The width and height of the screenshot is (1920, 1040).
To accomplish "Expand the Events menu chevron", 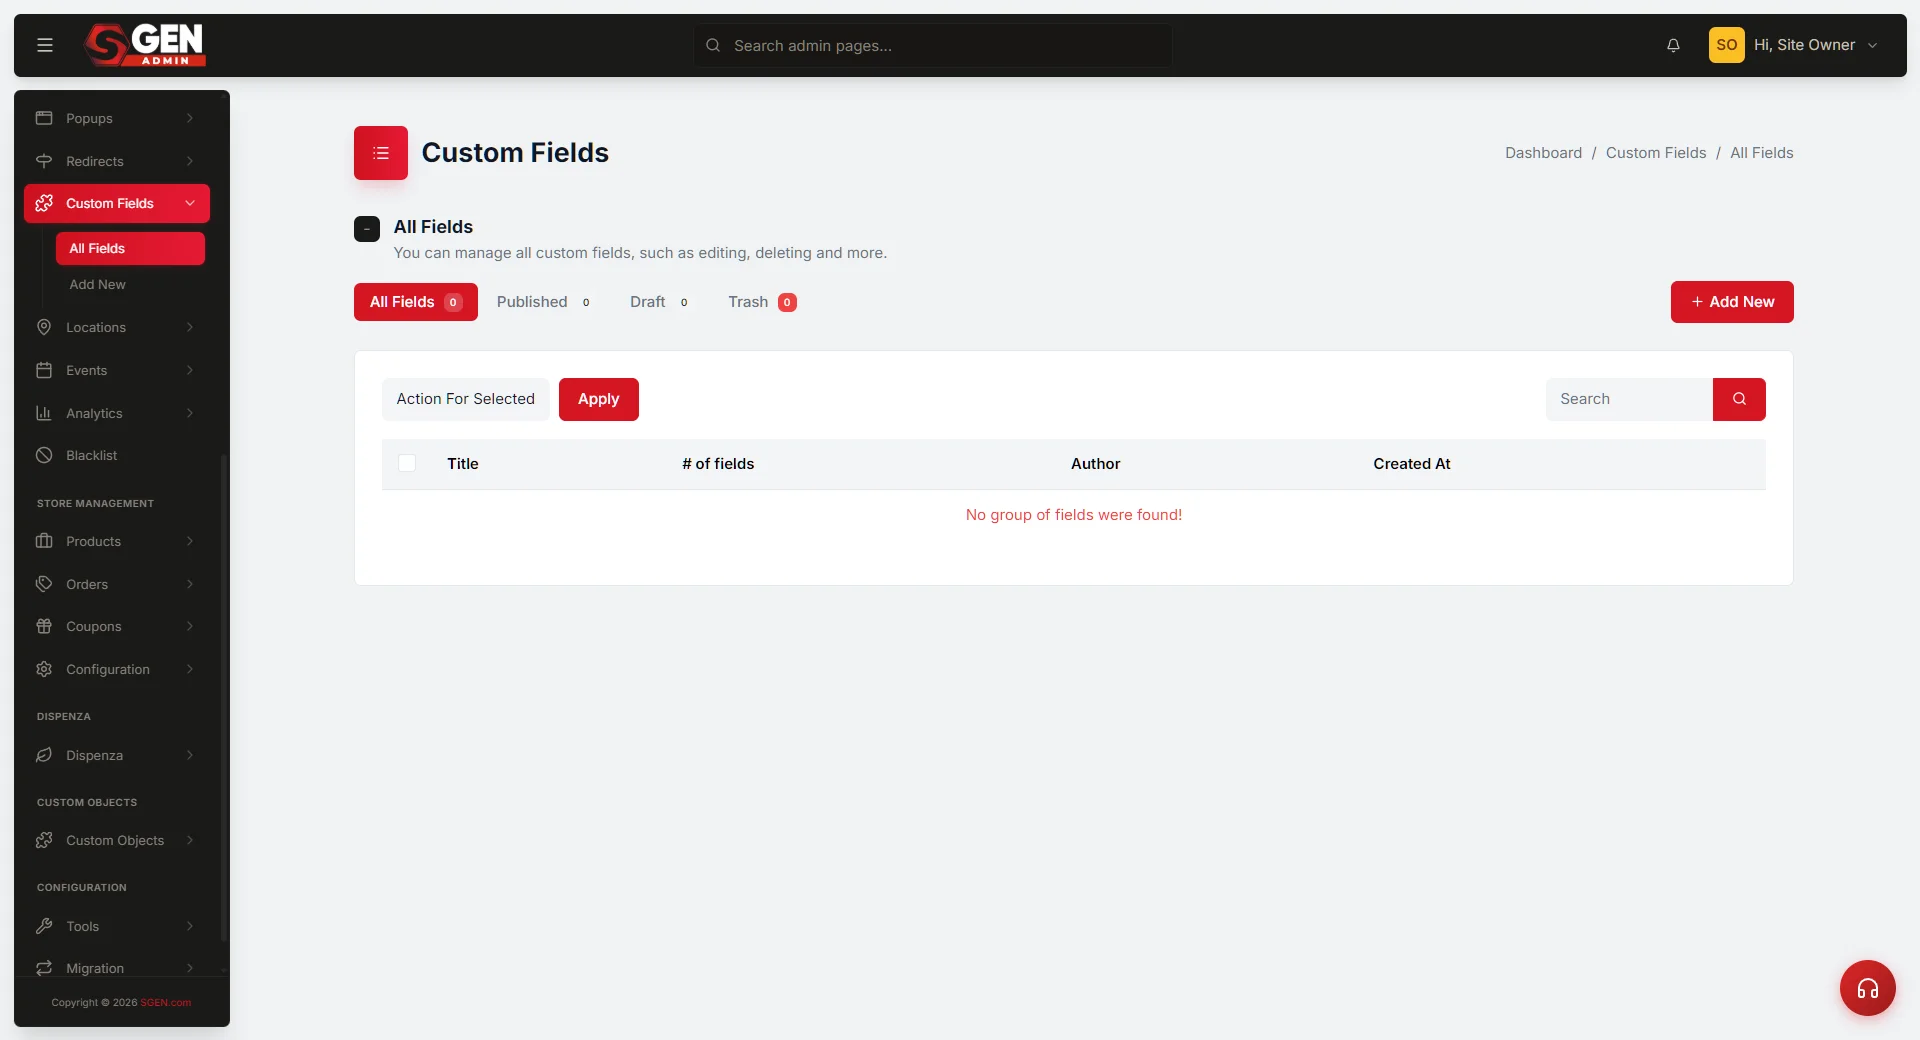I will pyautogui.click(x=190, y=370).
